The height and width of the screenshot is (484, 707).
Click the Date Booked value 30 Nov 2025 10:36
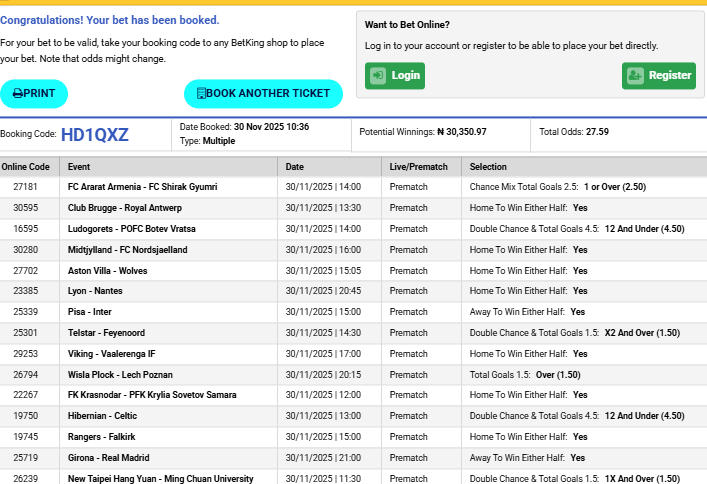pyautogui.click(x=271, y=127)
